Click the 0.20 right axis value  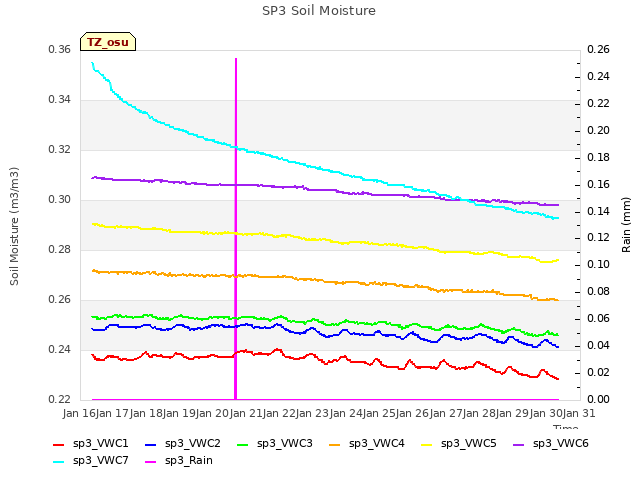coord(598,131)
